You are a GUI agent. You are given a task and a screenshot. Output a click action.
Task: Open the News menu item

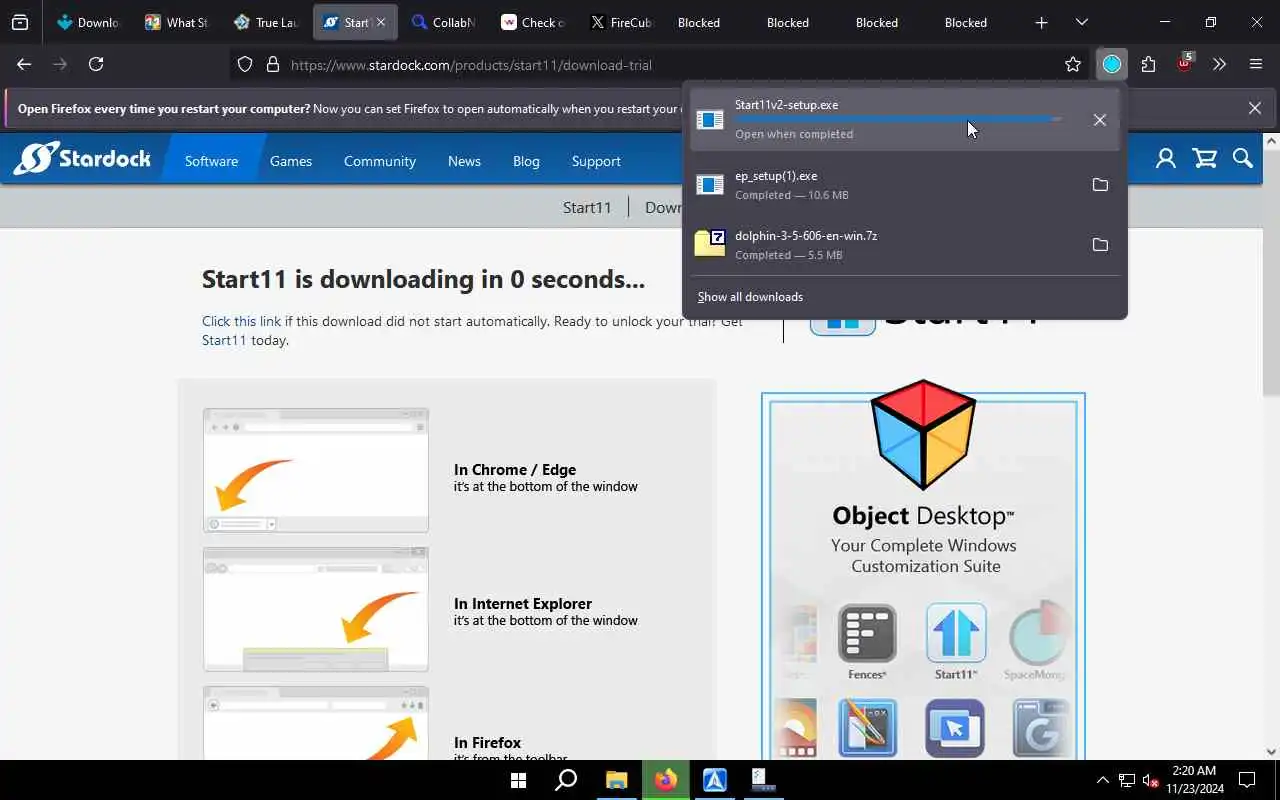pos(464,161)
